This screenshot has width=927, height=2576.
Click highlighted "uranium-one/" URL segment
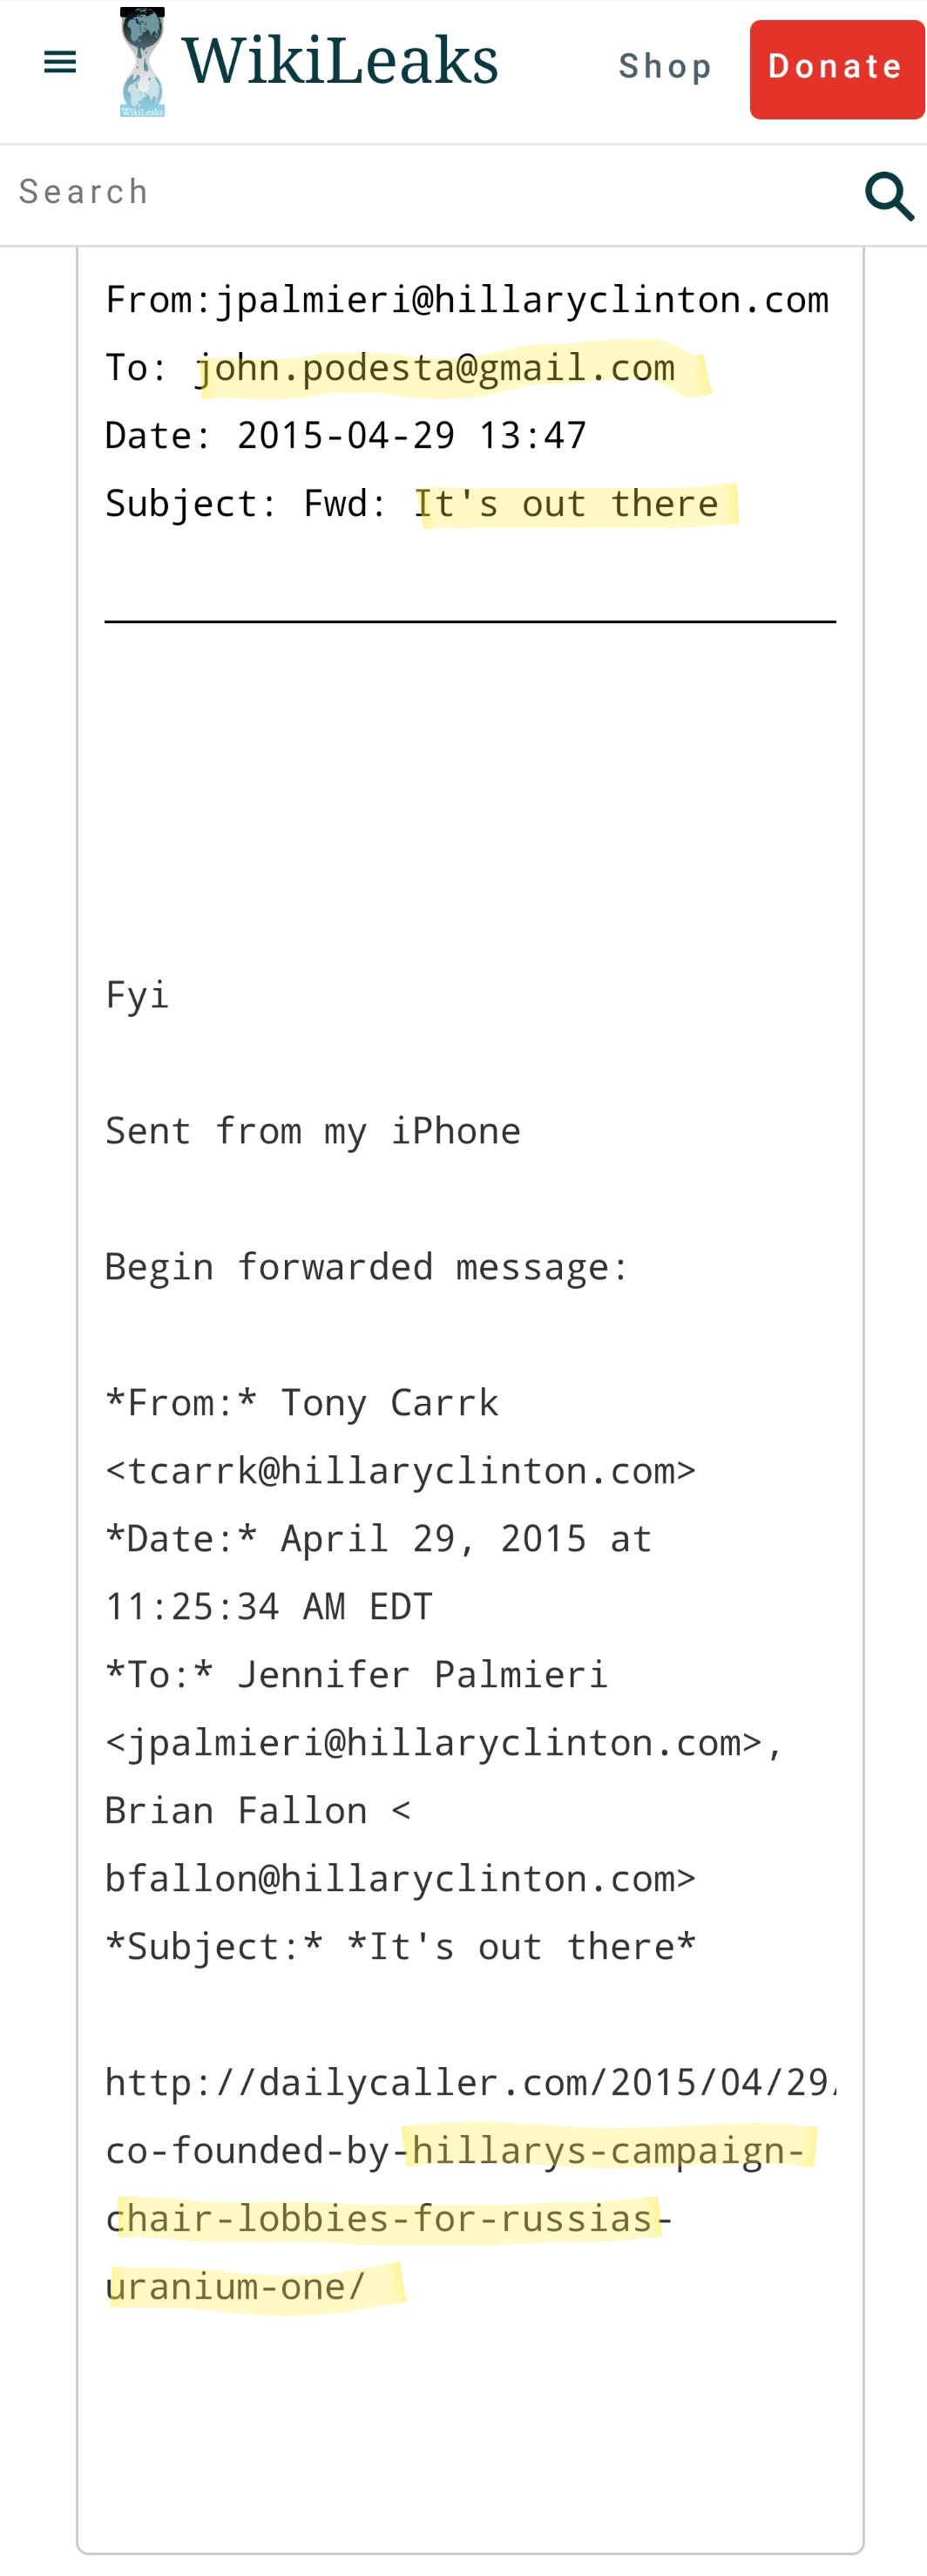point(236,2287)
